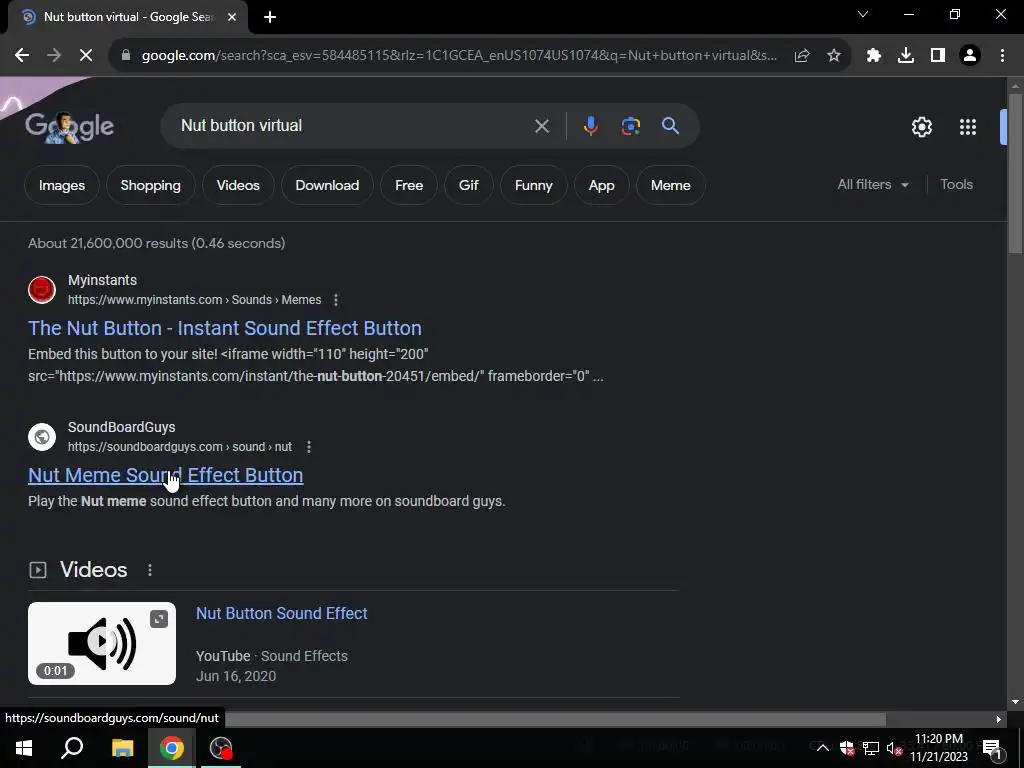The width and height of the screenshot is (1024, 768).
Task: Open the share this page icon
Action: pos(802,56)
